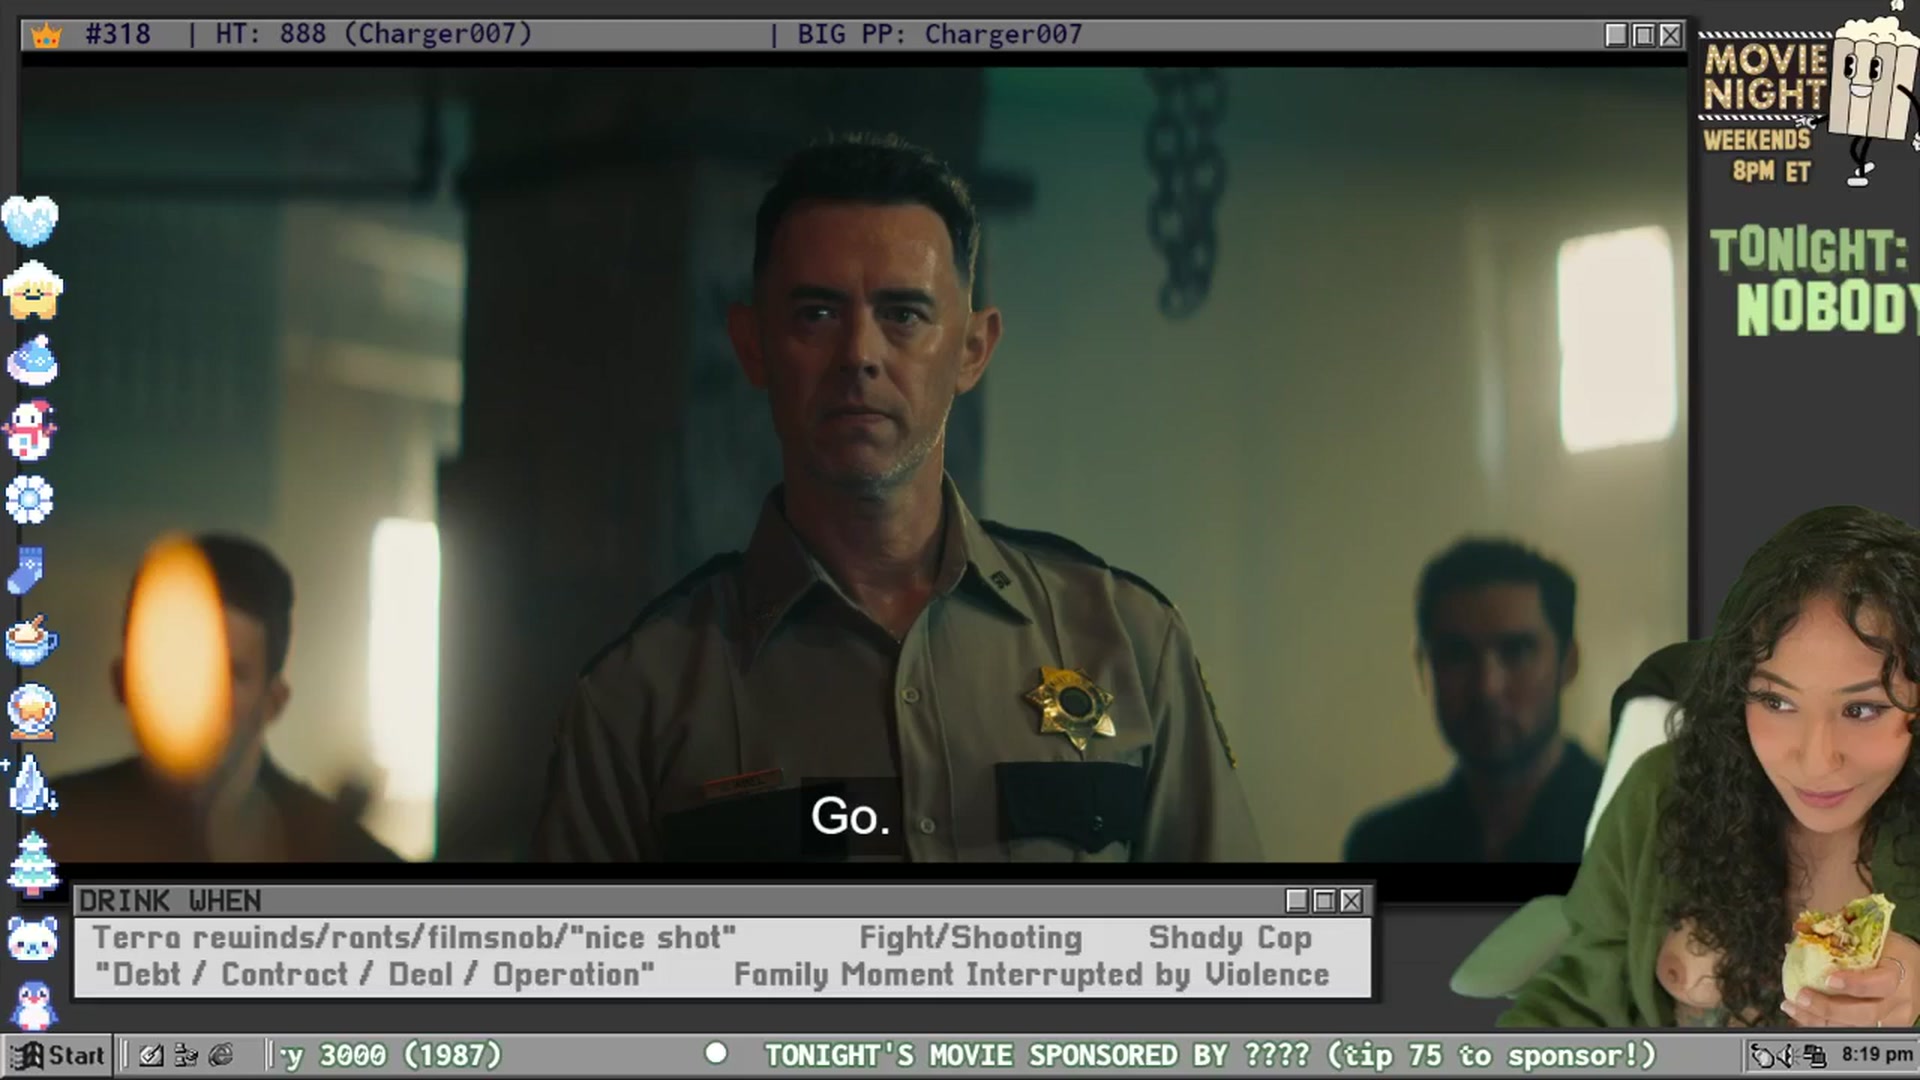The width and height of the screenshot is (1920, 1080).
Task: Click the hot cocoa mug icon
Action: [x=31, y=640]
